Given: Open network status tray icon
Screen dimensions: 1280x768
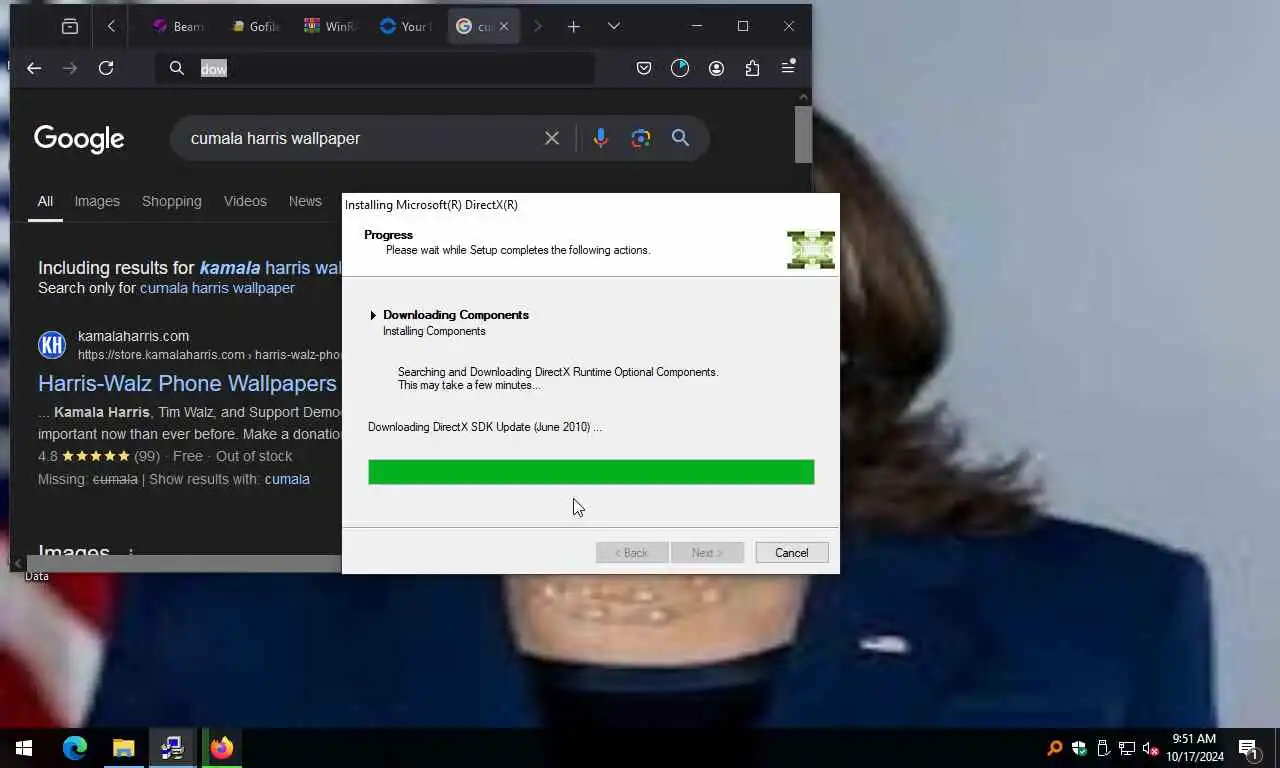Looking at the screenshot, I should click(1127, 748).
